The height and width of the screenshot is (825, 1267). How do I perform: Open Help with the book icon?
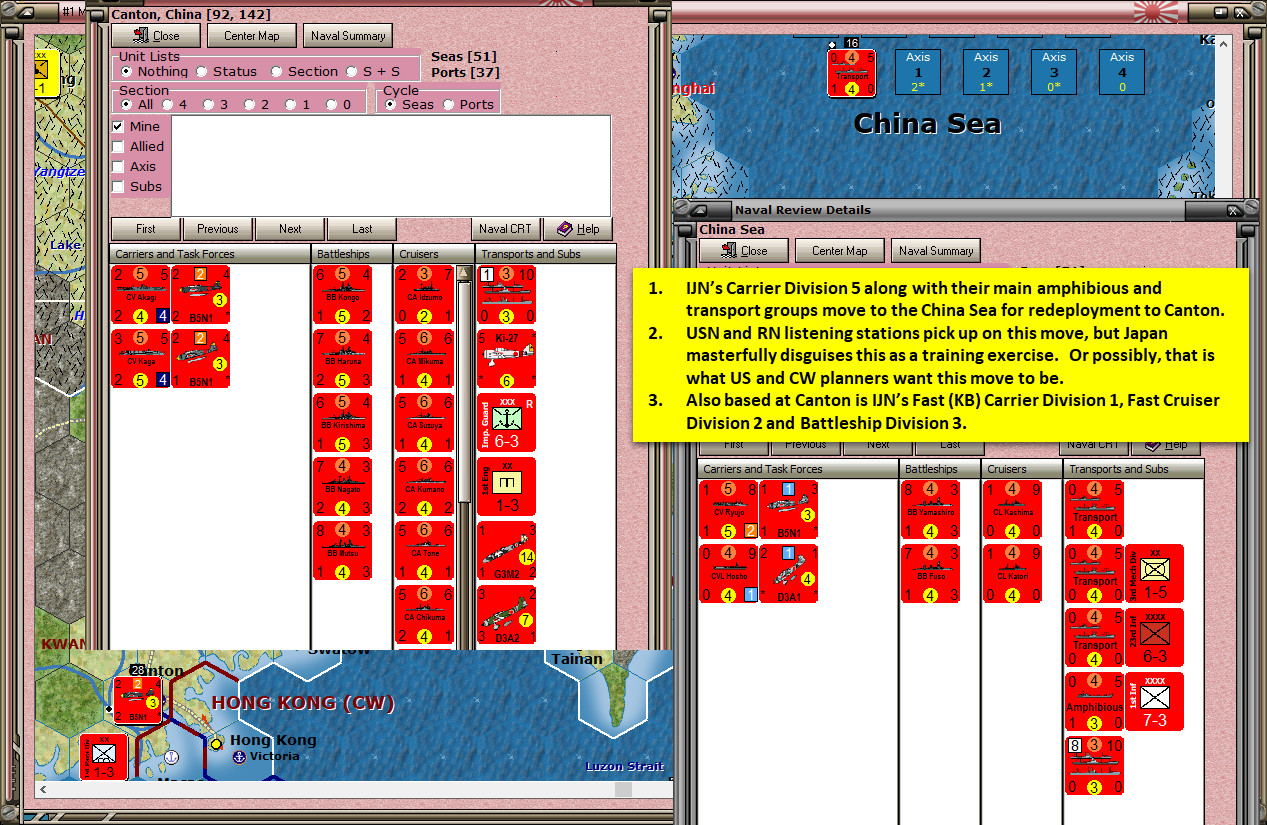click(578, 229)
